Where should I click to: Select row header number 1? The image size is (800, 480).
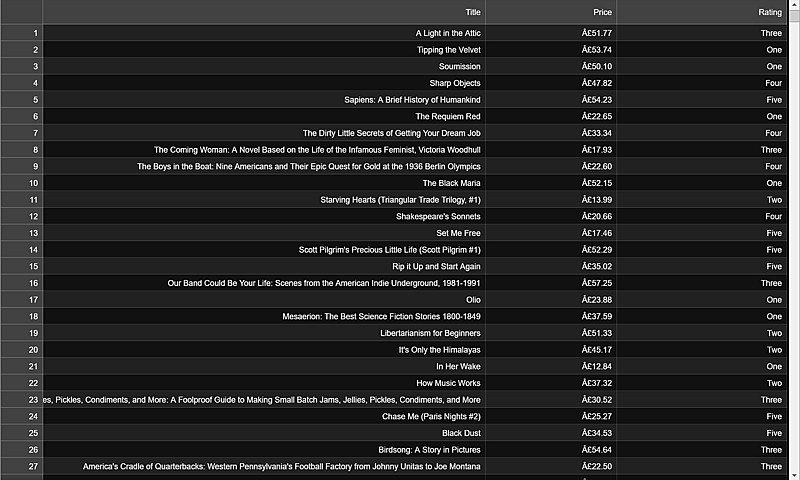(21, 33)
